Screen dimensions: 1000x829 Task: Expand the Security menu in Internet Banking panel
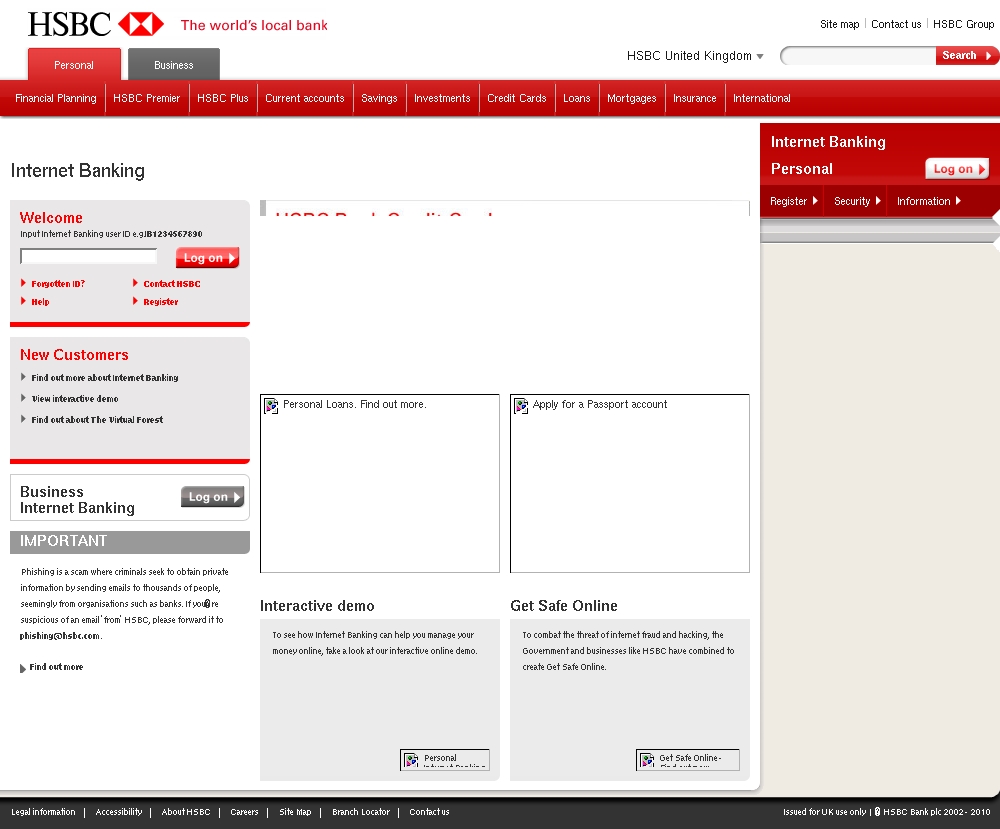coord(857,201)
